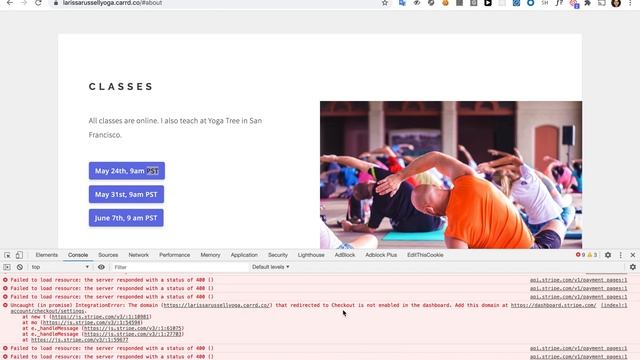The width and height of the screenshot is (640, 360).
Task: Open the AdBlock tab
Action: click(345, 255)
